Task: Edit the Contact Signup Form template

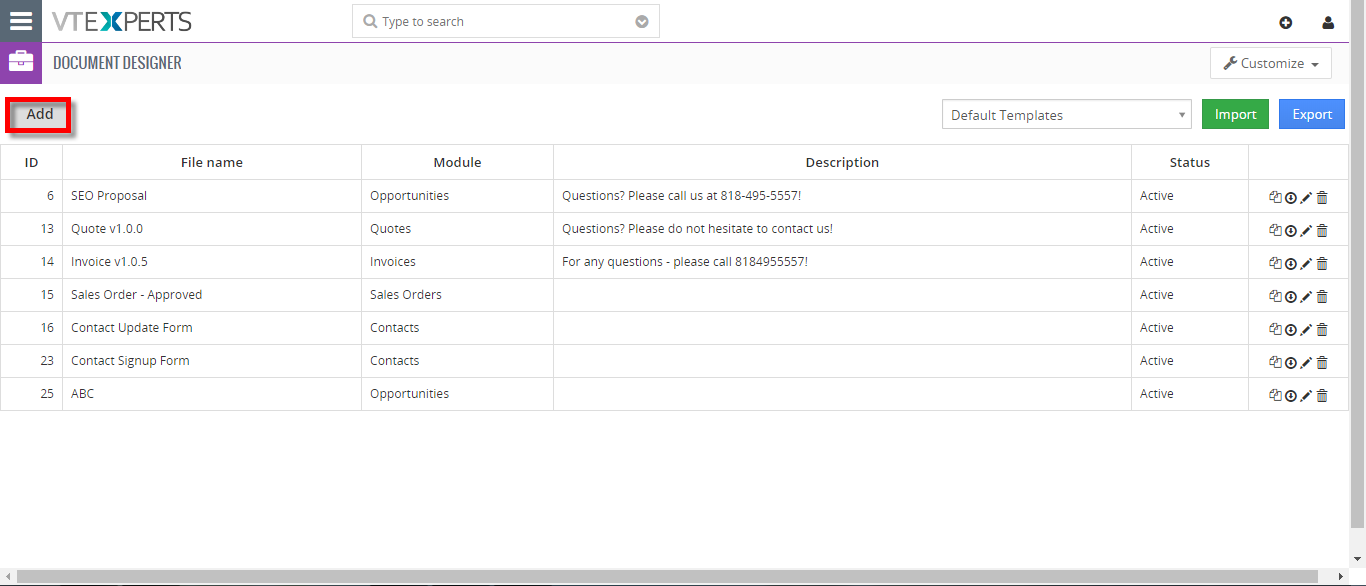Action: 1306,363
